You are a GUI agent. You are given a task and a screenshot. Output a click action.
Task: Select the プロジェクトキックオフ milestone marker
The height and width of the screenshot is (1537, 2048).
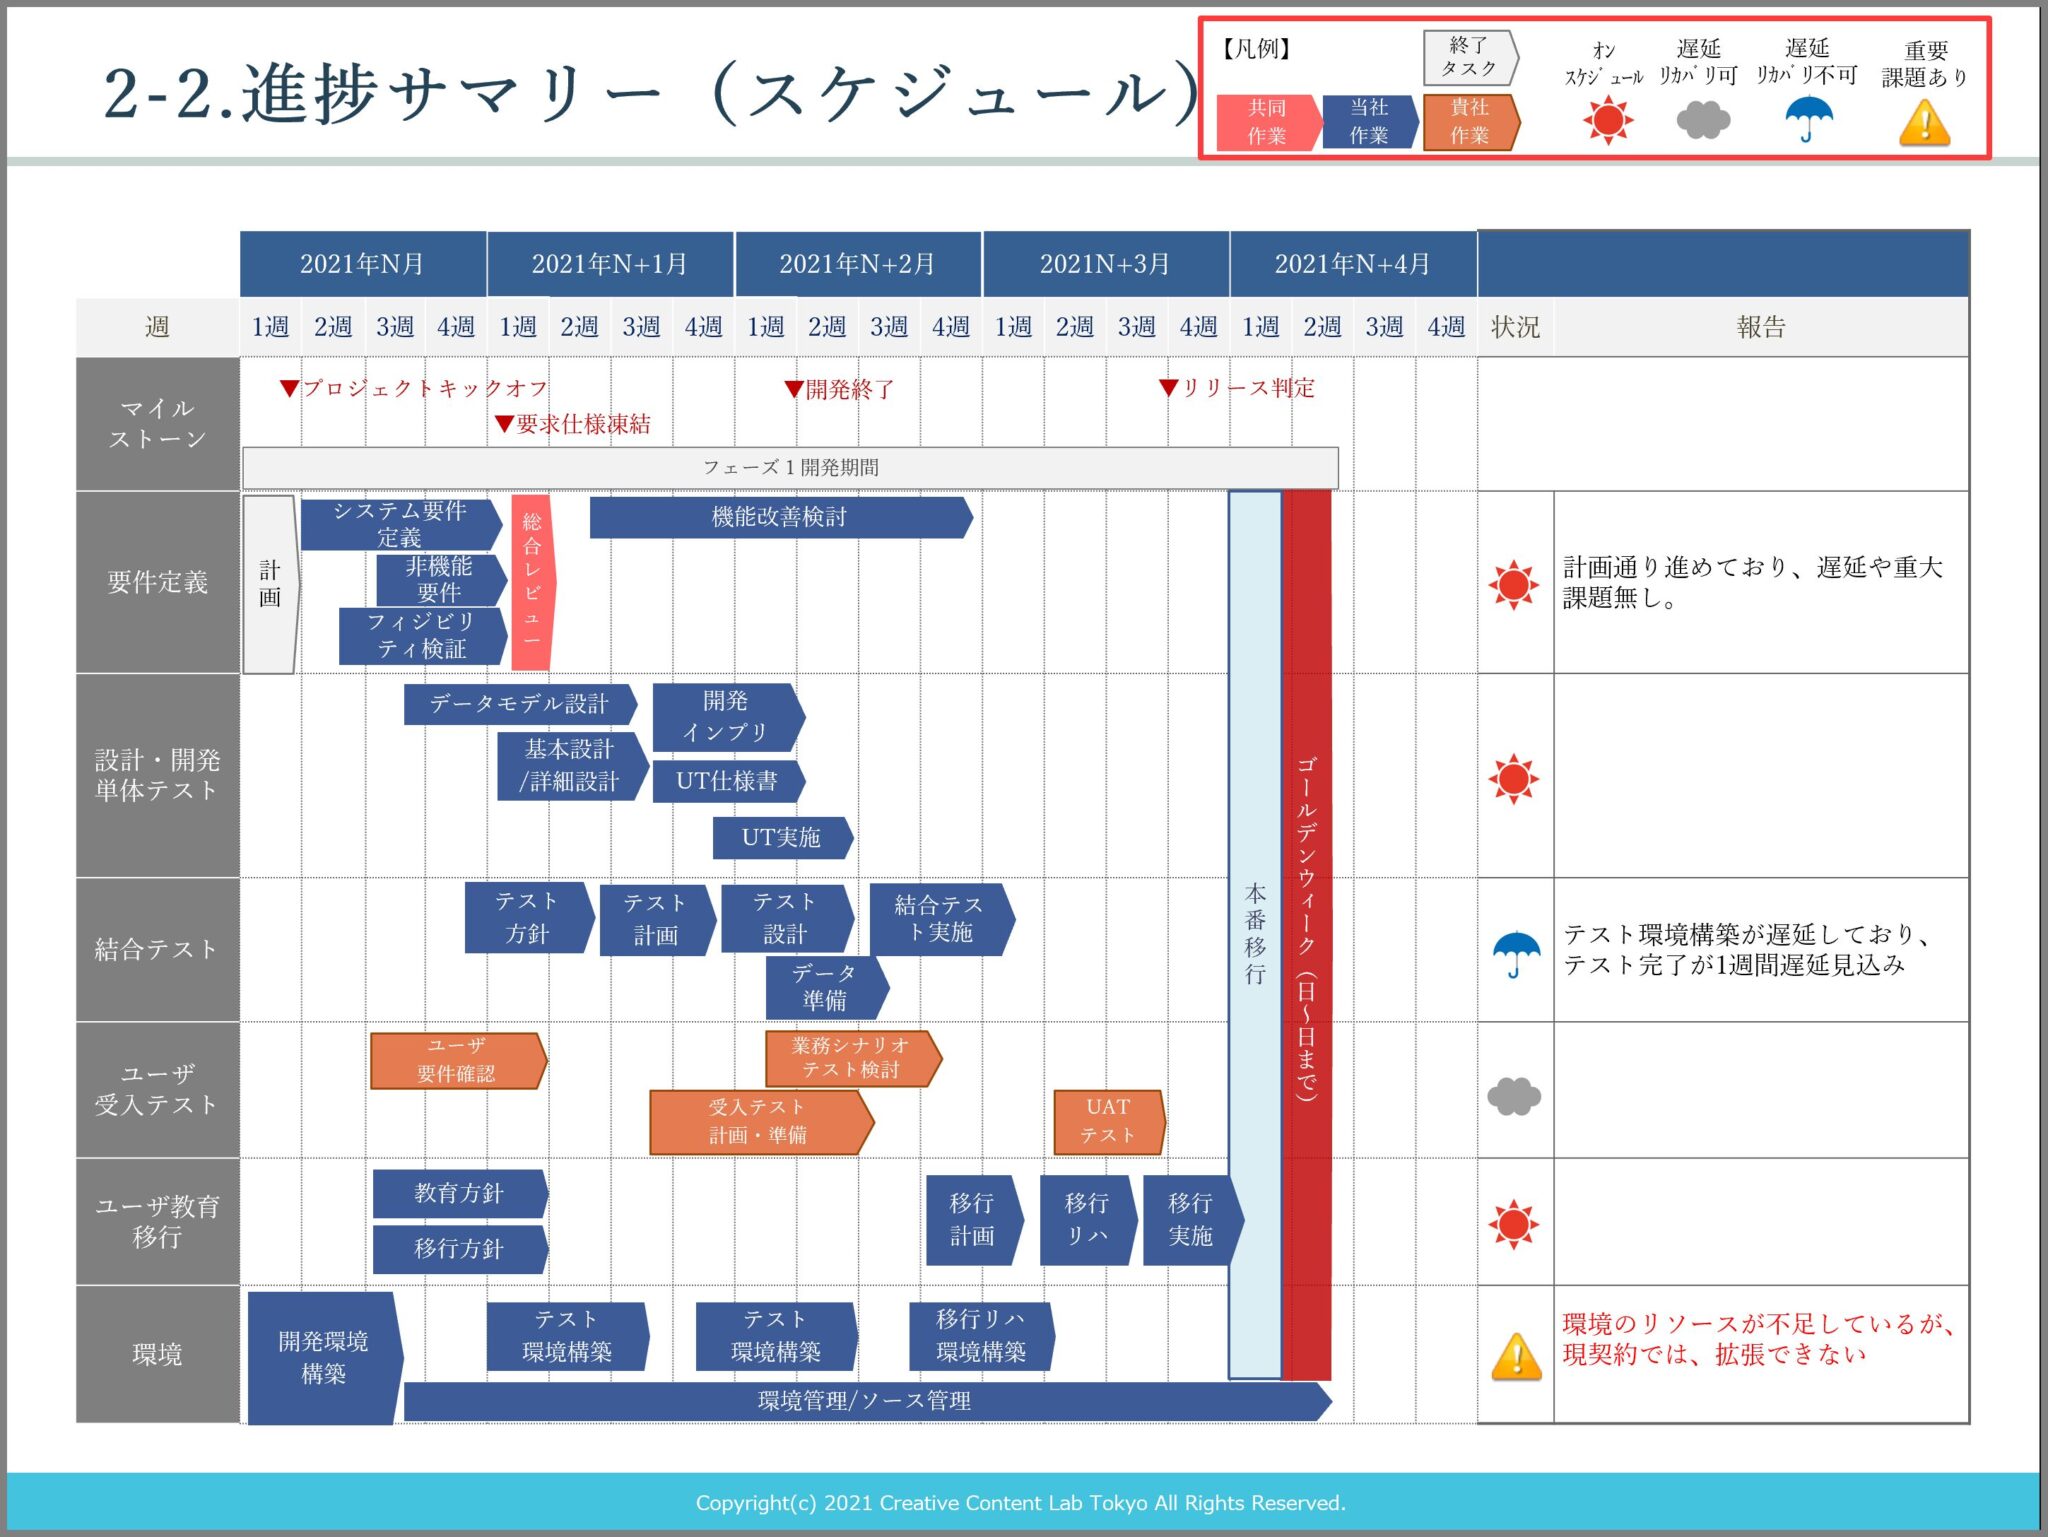[289, 388]
